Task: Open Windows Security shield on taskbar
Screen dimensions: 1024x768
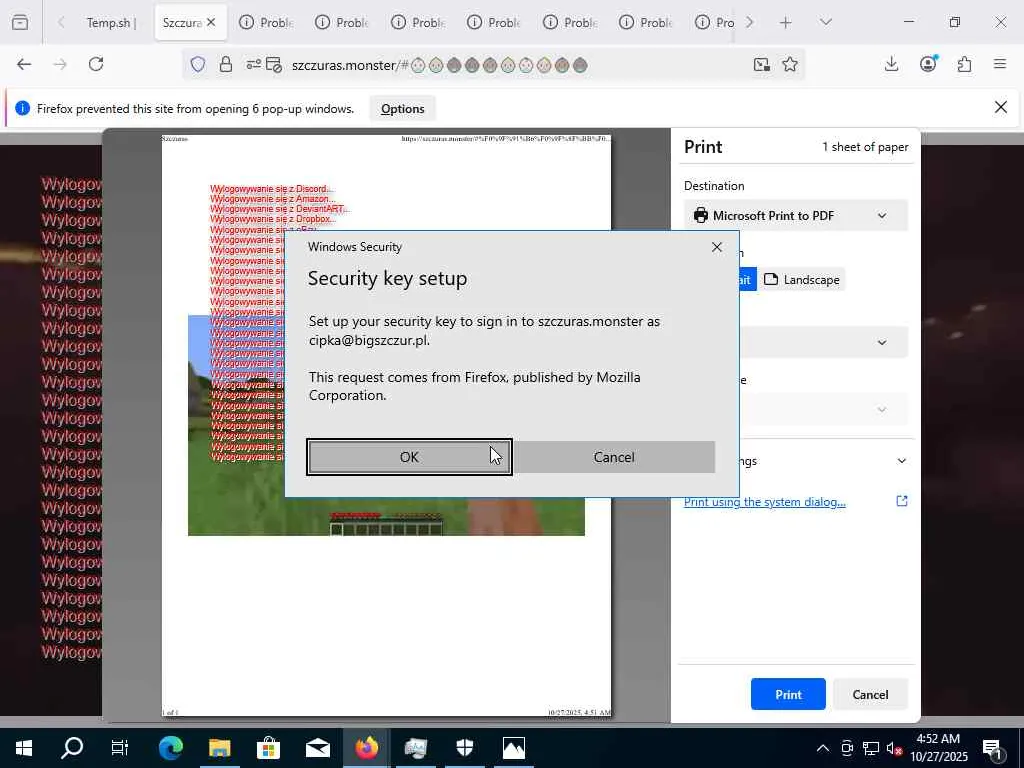Action: coord(465,748)
